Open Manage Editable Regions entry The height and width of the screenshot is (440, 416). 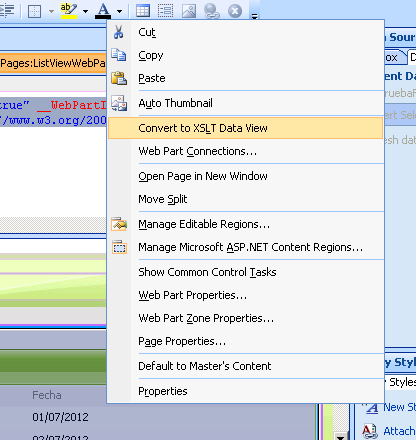point(246,224)
